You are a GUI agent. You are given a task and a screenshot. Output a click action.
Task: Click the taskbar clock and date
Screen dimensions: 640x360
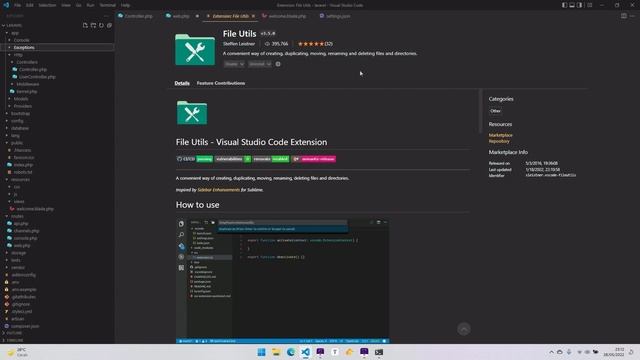click(x=614, y=352)
